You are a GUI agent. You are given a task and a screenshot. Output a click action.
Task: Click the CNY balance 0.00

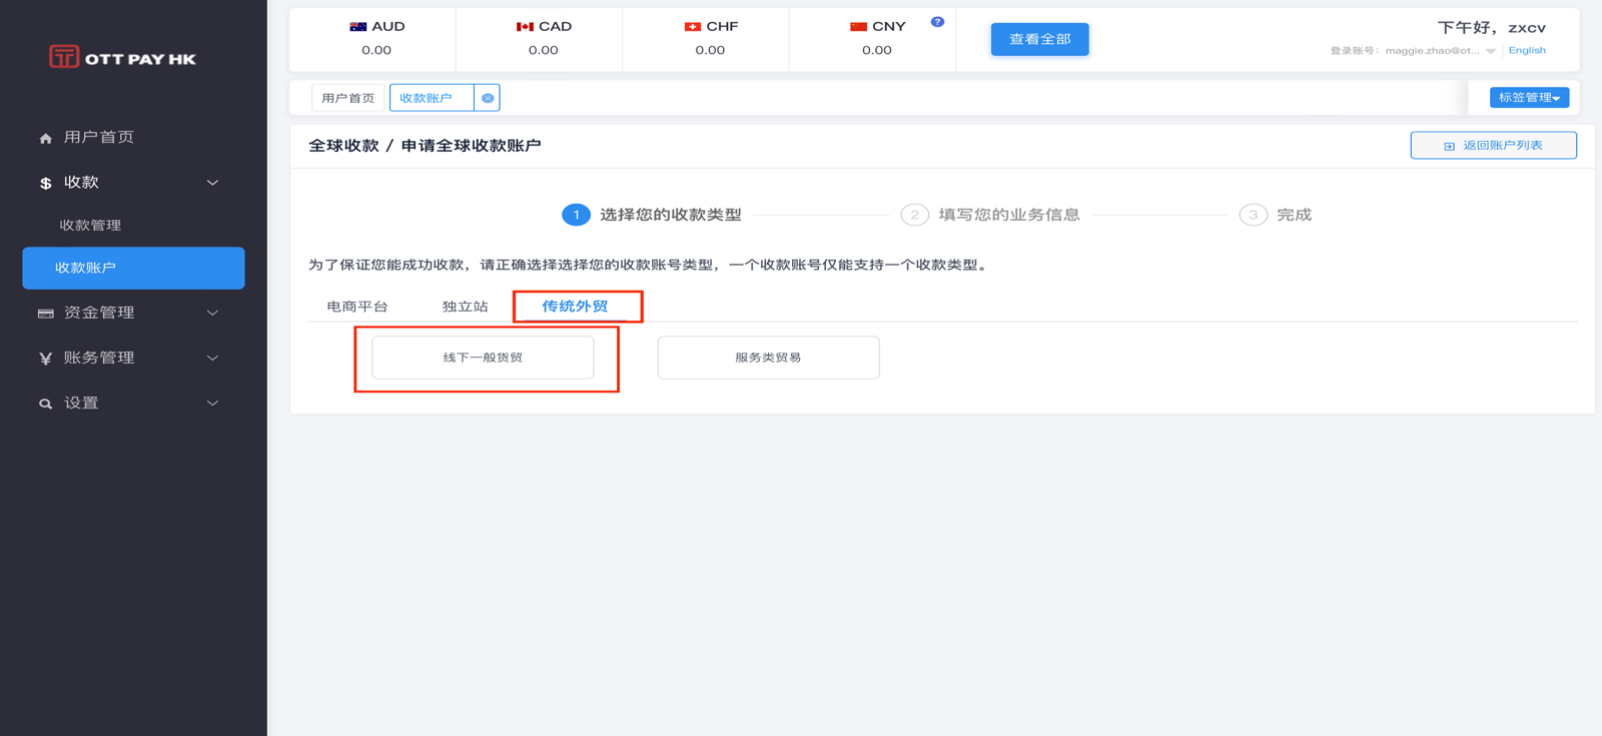pos(877,50)
